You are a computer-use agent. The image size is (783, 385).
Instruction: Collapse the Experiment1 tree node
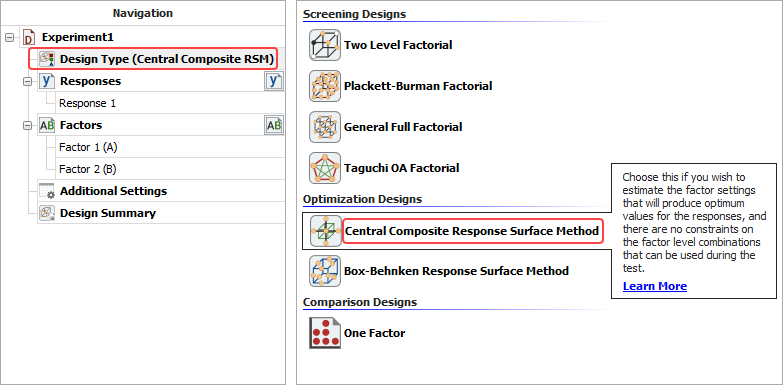click(9, 37)
